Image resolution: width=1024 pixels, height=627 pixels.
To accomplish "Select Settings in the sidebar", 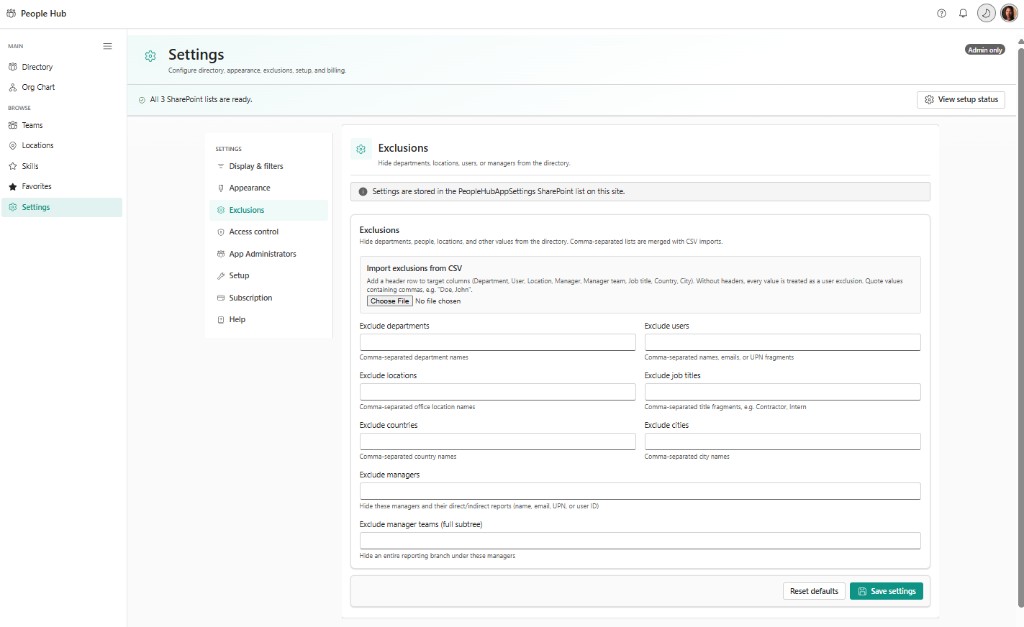I will 62,207.
